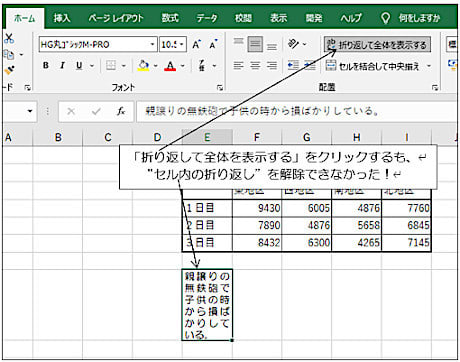
Task: Select column C header
Action: (108, 137)
